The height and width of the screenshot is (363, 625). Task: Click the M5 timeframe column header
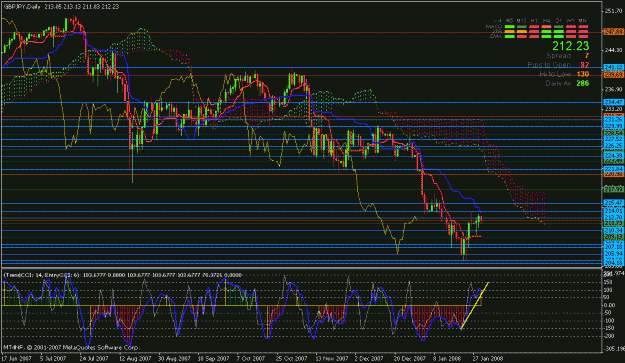[509, 21]
